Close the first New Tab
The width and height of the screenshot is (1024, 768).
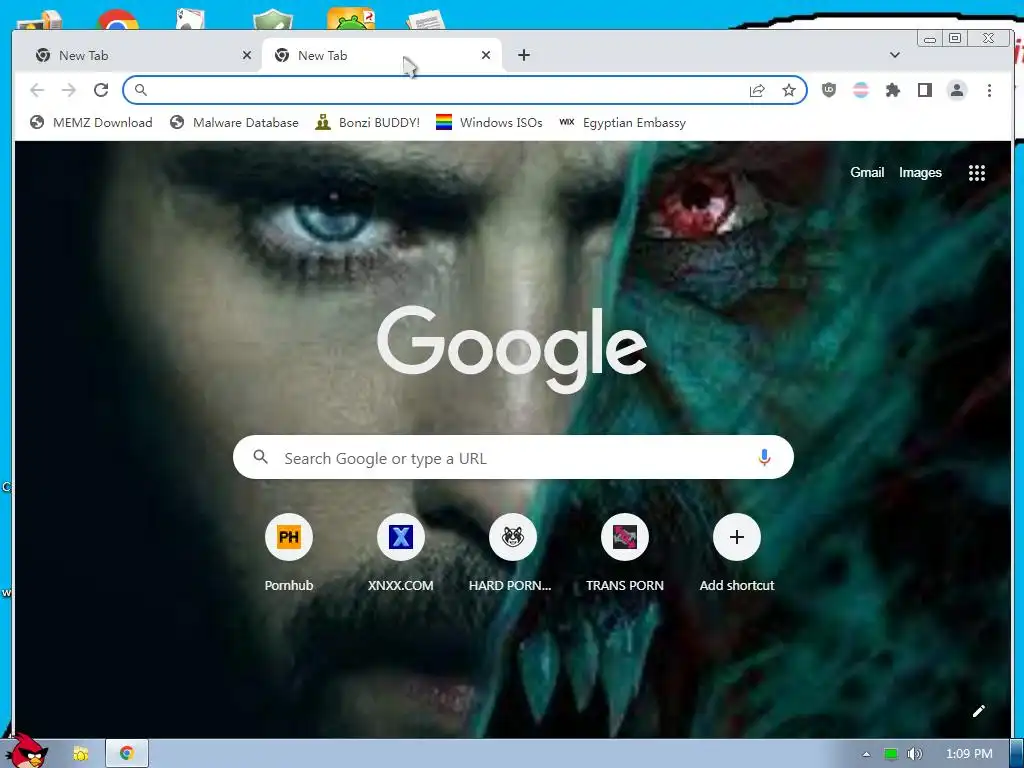pyautogui.click(x=247, y=56)
